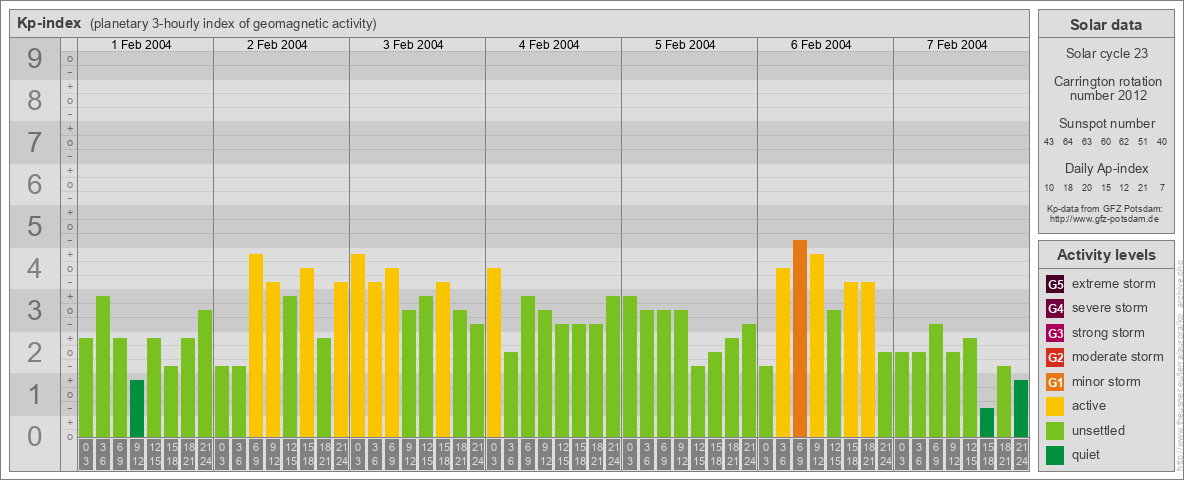Click the '3 Feb 2004' date header
1184x480 pixels.
[x=413, y=45]
